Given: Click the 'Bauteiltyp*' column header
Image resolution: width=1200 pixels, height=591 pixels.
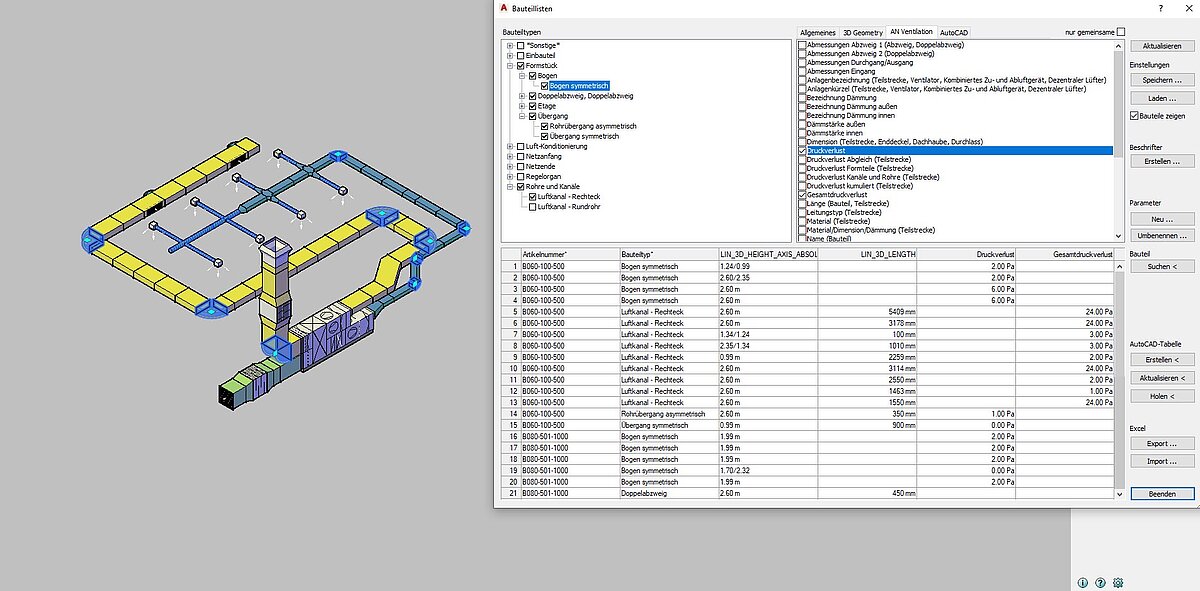Looking at the screenshot, I should click(667, 254).
